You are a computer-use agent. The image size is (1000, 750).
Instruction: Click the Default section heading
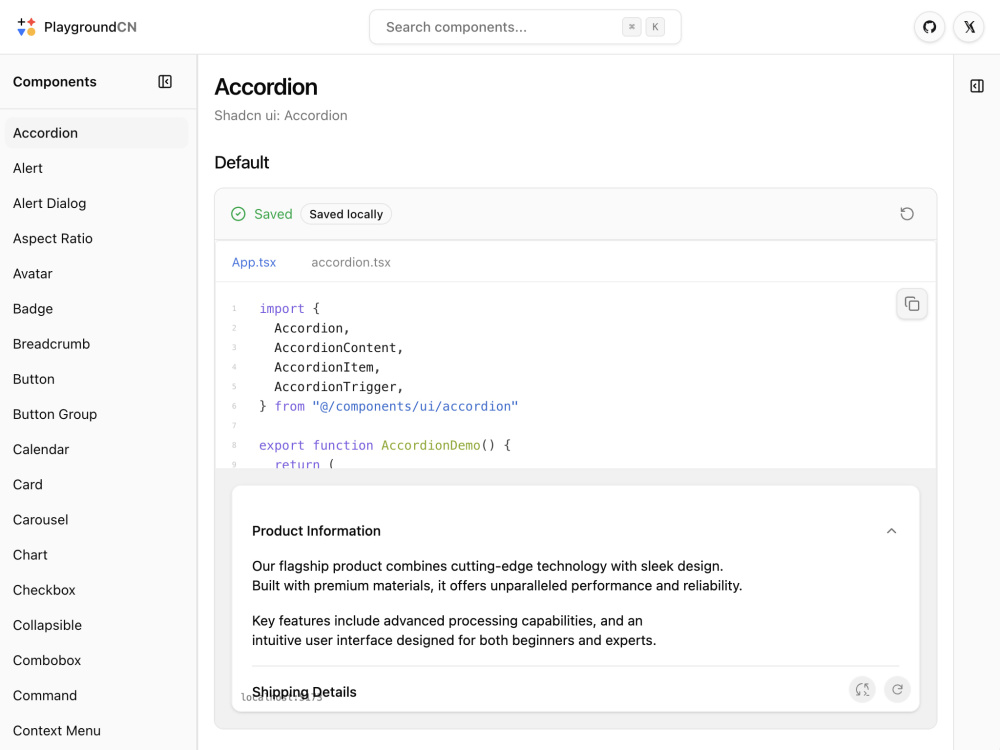(x=242, y=163)
